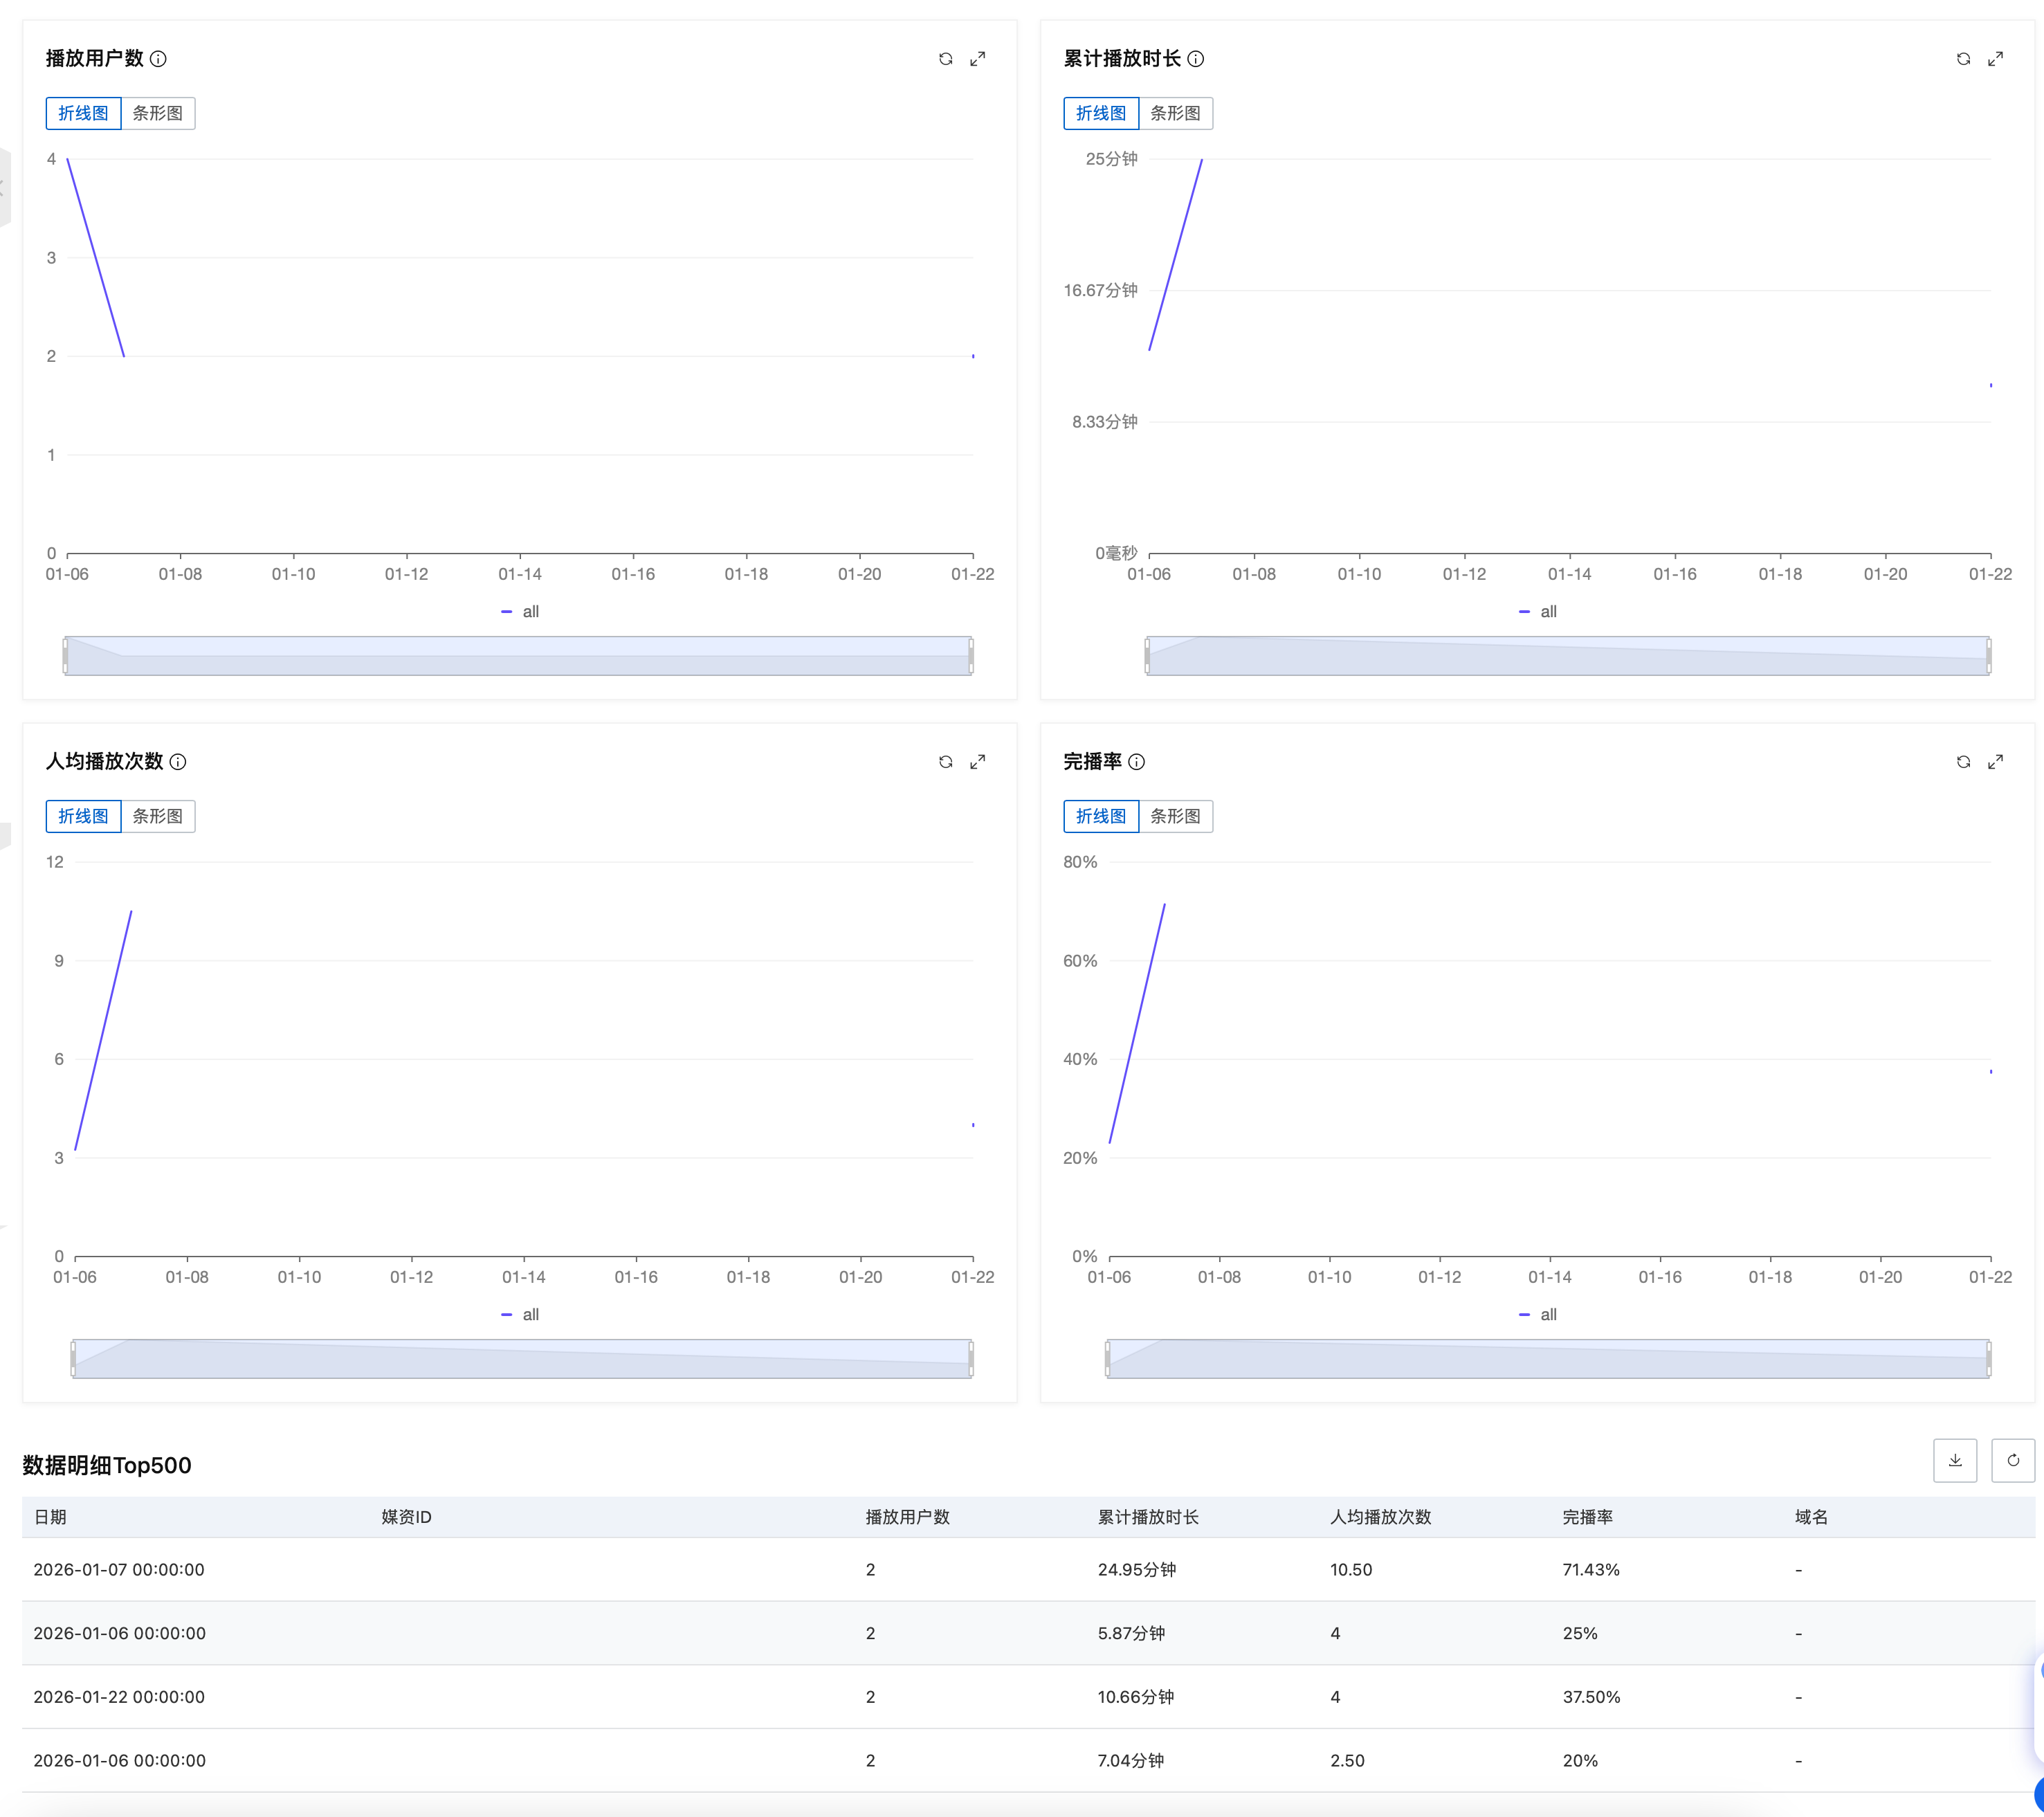Click the 播放用户数 chart range slider

click(518, 656)
